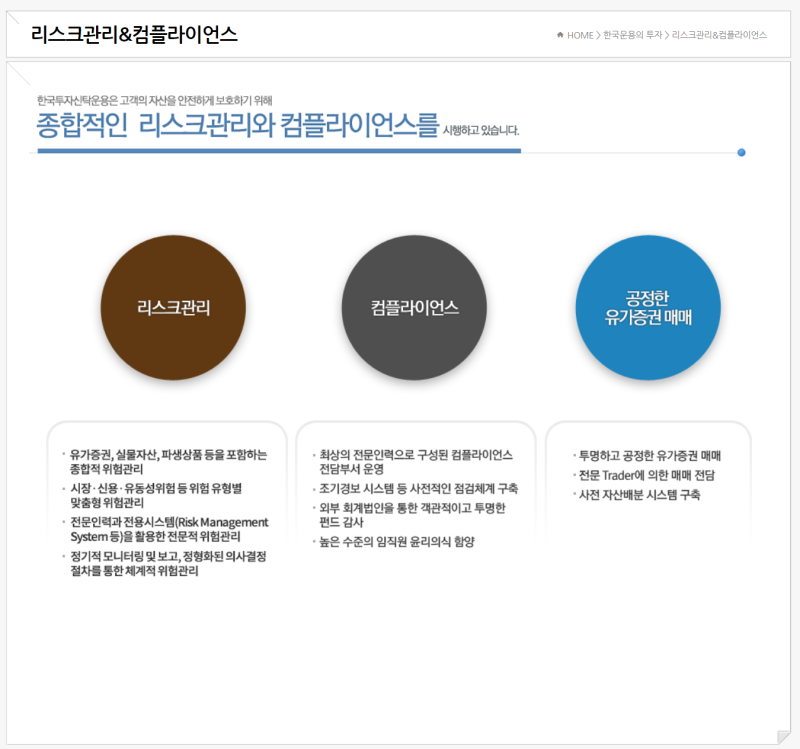The height and width of the screenshot is (749, 800).
Task: Click the home icon in the breadcrumb
Action: 560,35
